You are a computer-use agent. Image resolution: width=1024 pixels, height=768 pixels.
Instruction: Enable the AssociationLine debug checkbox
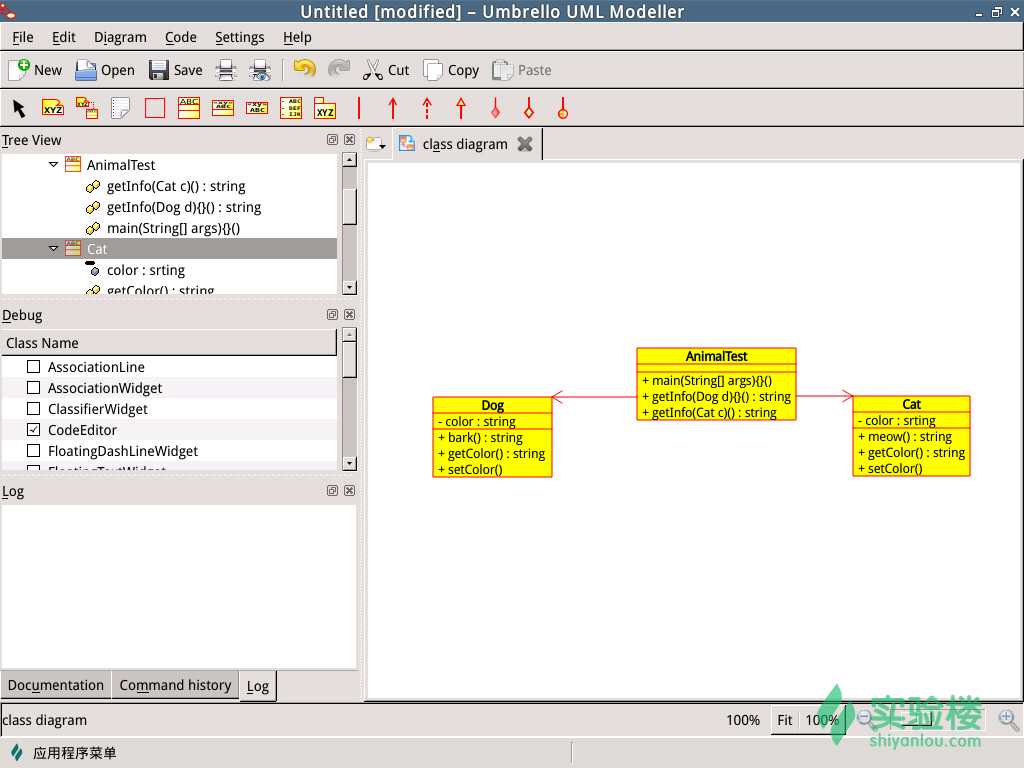[x=33, y=366]
